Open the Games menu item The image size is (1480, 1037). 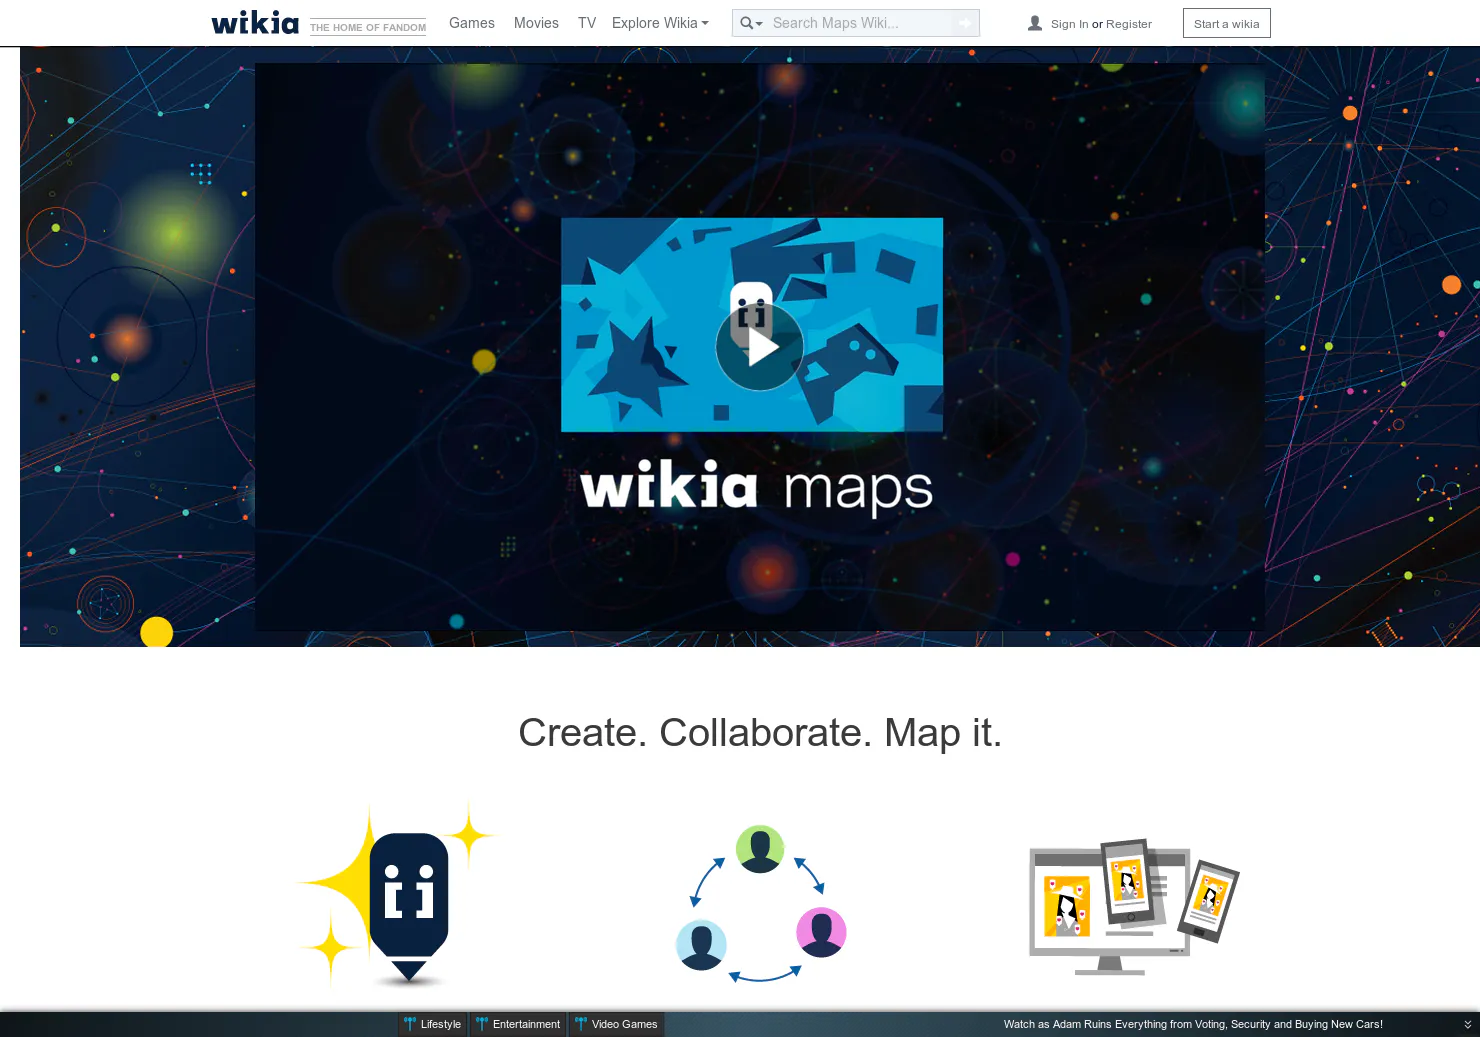point(472,23)
